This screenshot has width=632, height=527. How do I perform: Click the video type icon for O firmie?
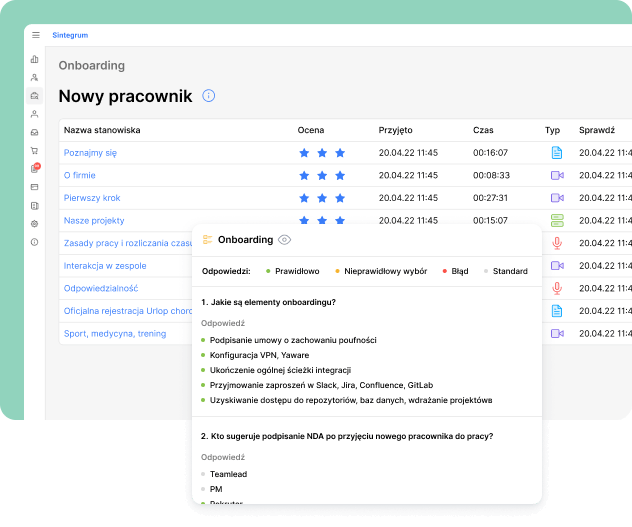pos(557,175)
